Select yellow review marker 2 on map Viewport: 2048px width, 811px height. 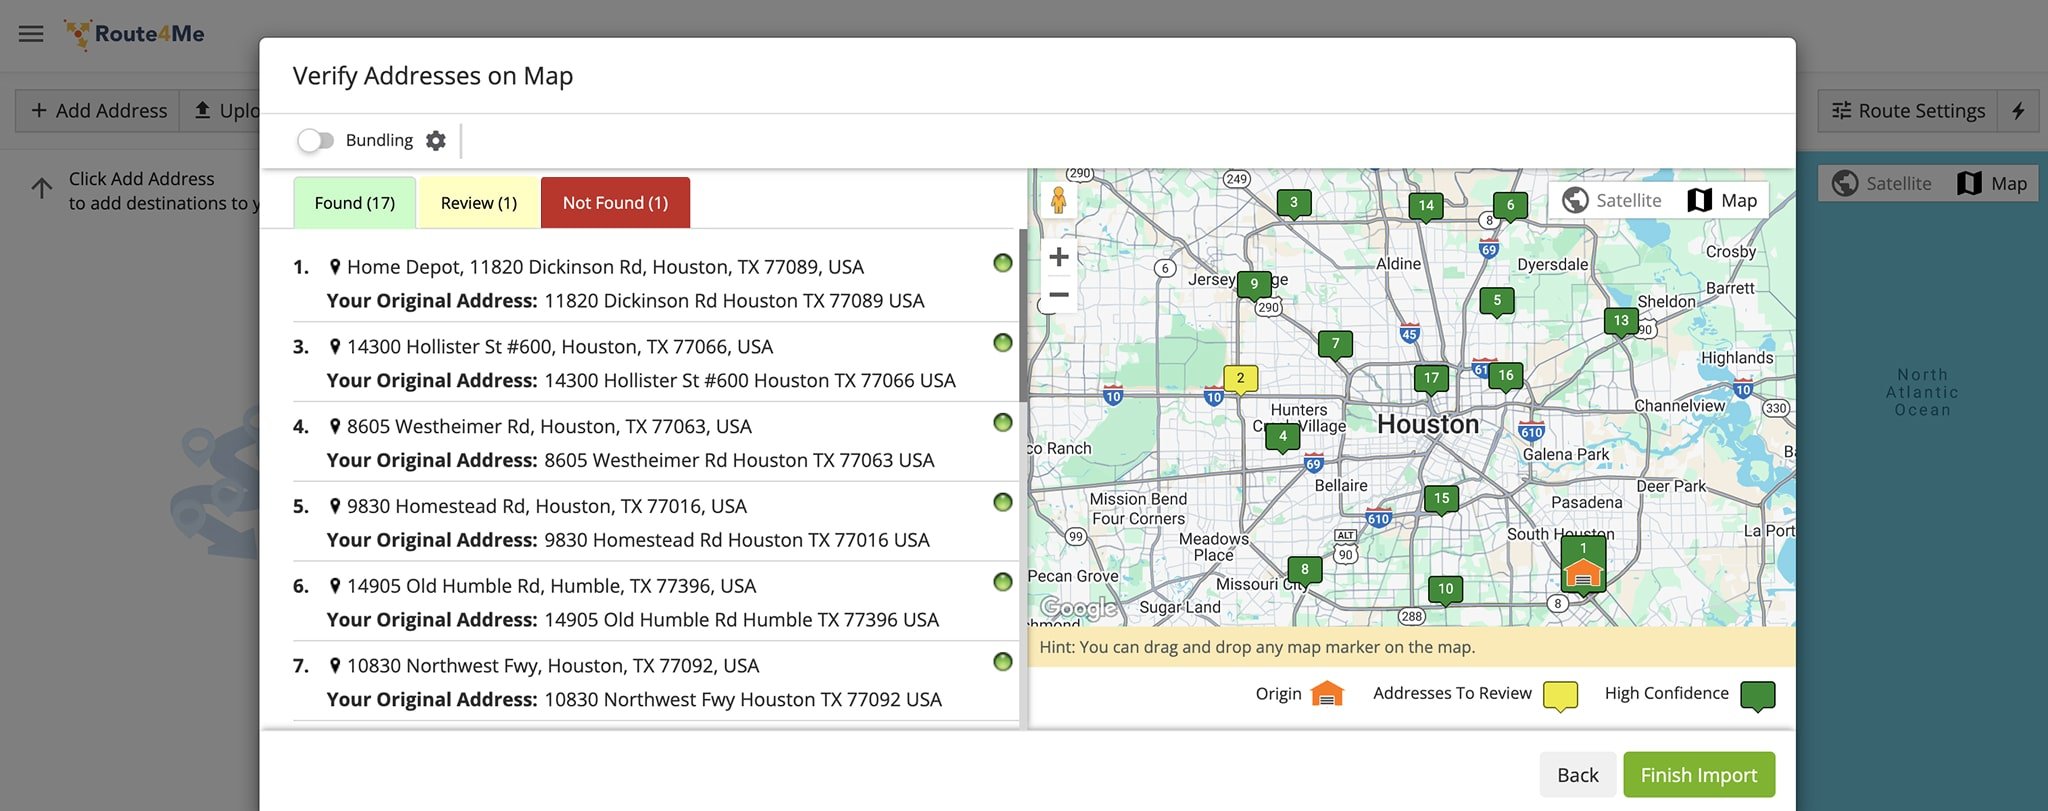click(1240, 380)
